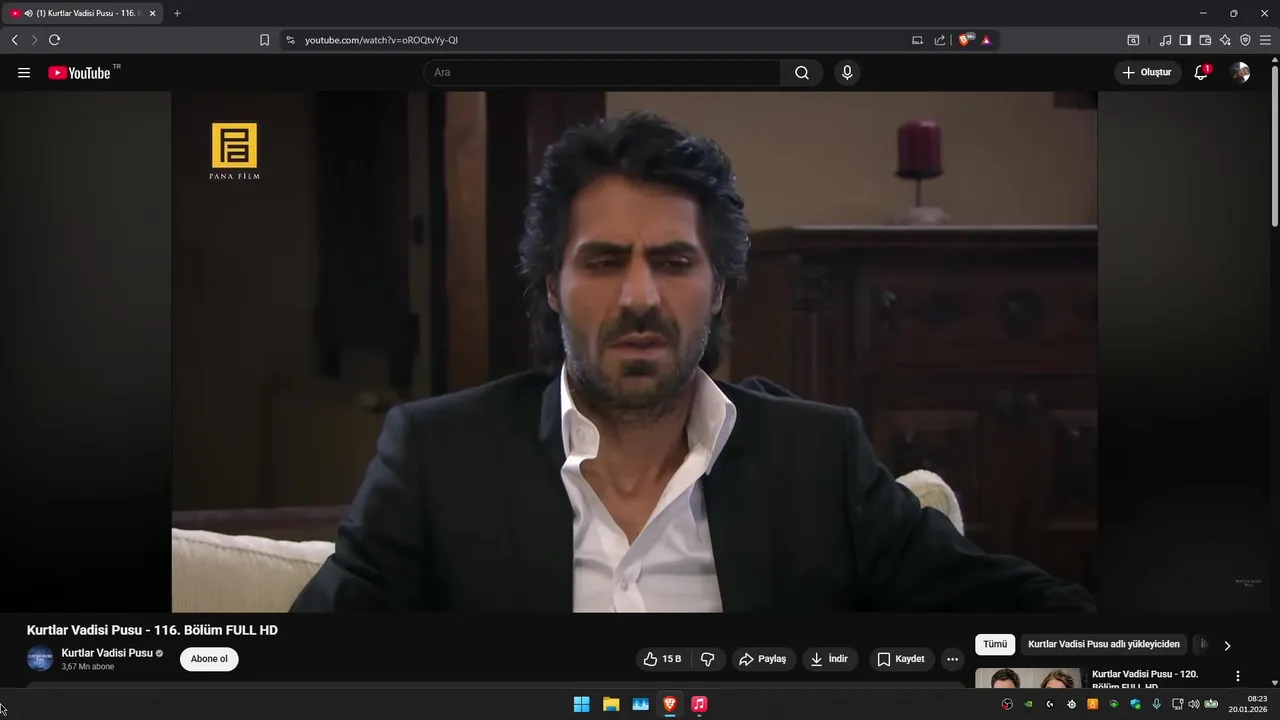Open the network tray icon
The image size is (1280, 720).
(1177, 704)
